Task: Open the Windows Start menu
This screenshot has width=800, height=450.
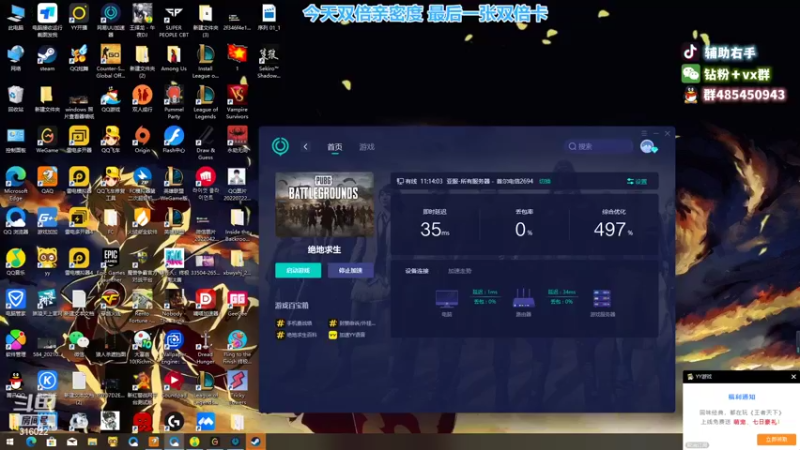Action: [10, 442]
